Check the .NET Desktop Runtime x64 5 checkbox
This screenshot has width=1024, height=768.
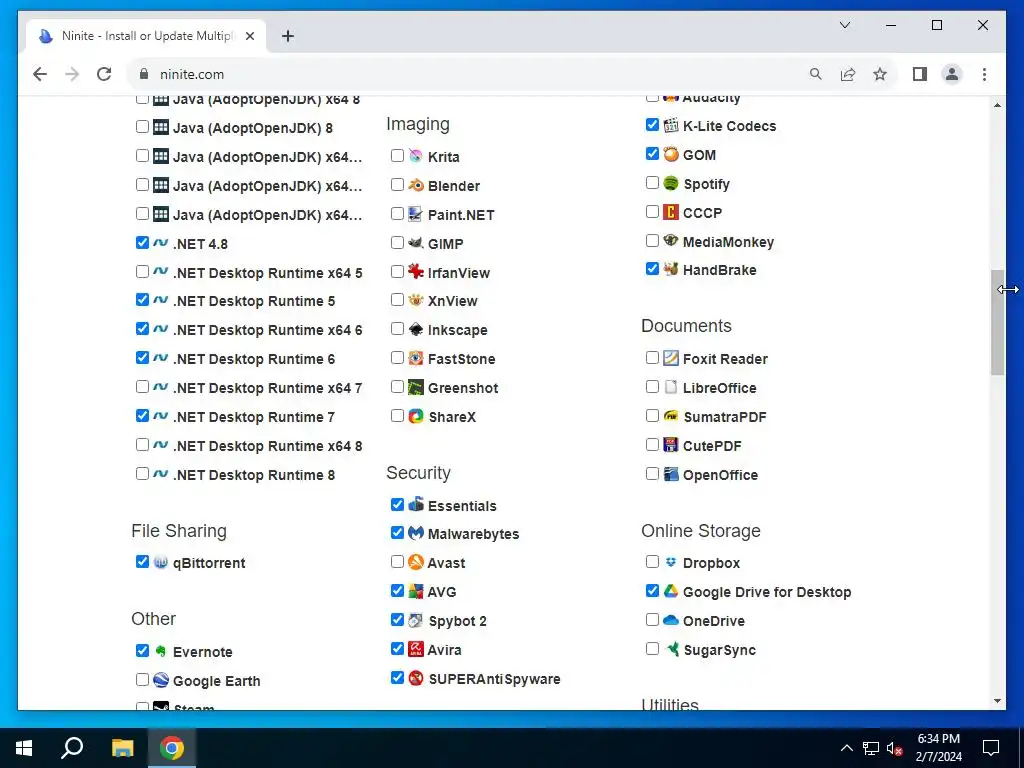tap(142, 272)
